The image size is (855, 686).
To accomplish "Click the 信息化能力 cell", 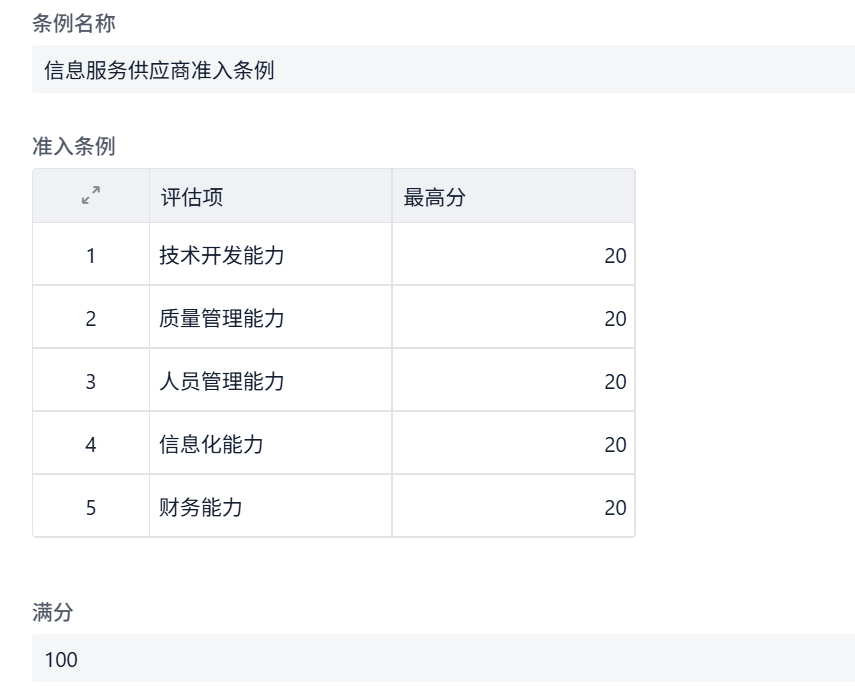I will pos(270,444).
